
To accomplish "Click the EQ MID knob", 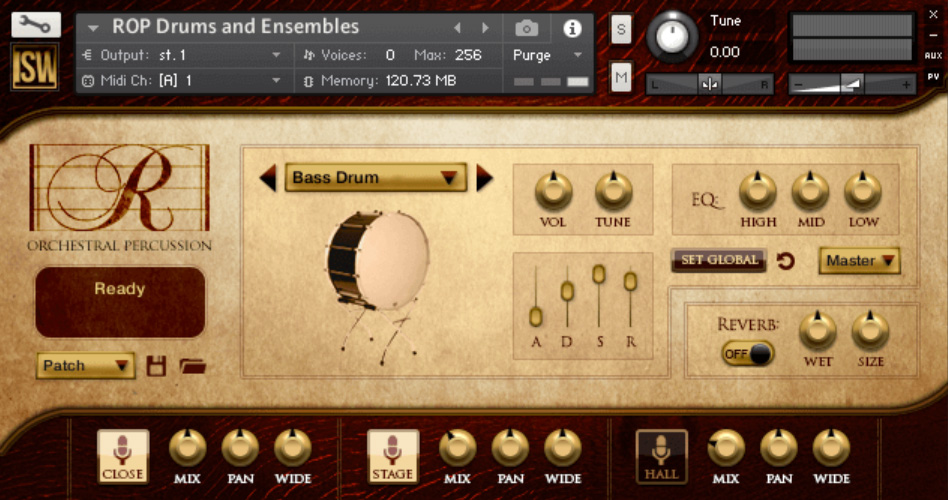I will pos(810,191).
